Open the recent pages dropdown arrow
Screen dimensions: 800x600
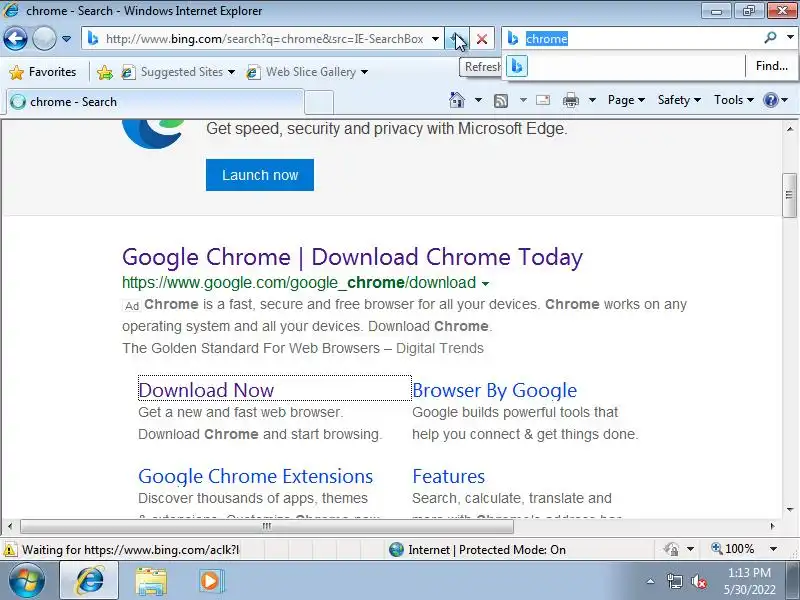pos(66,39)
